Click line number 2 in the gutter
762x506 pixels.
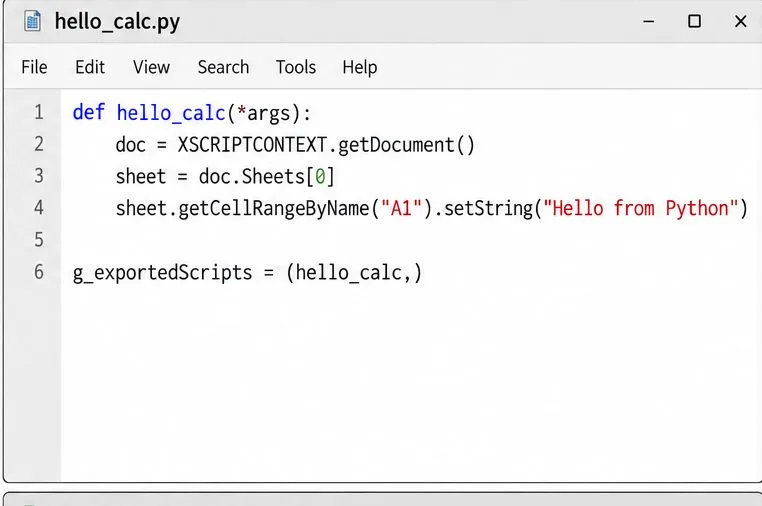39,144
